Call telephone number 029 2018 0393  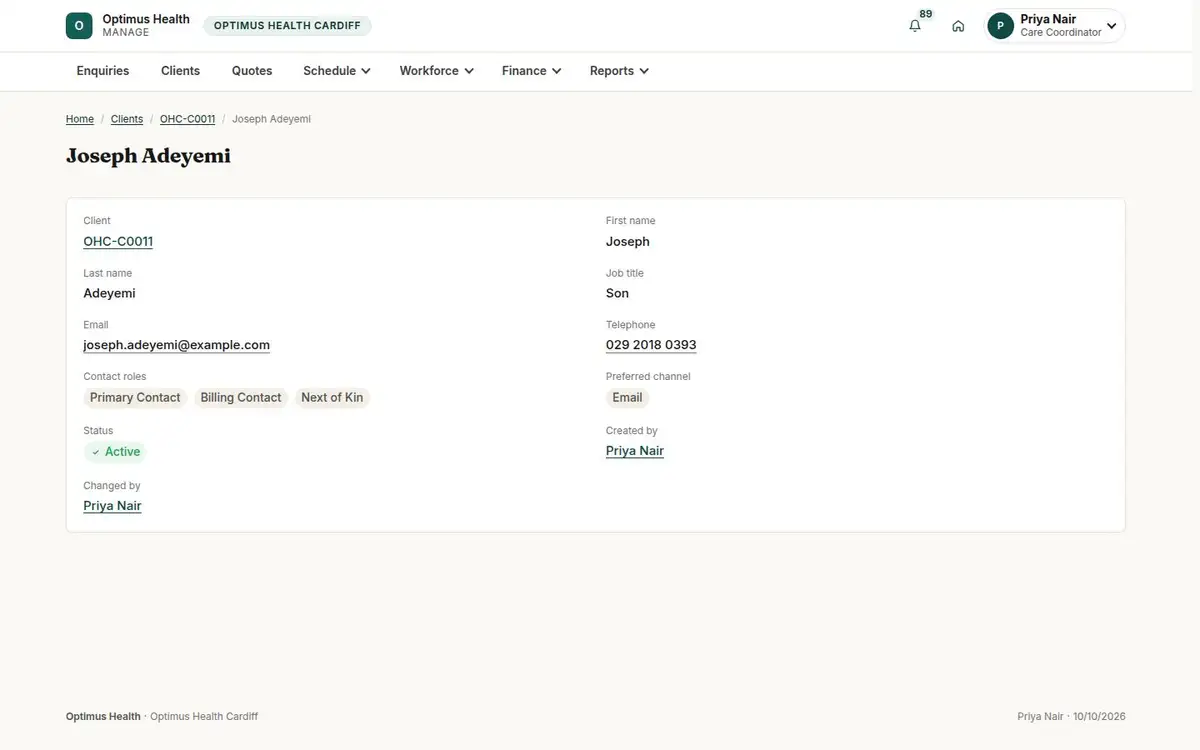(651, 345)
